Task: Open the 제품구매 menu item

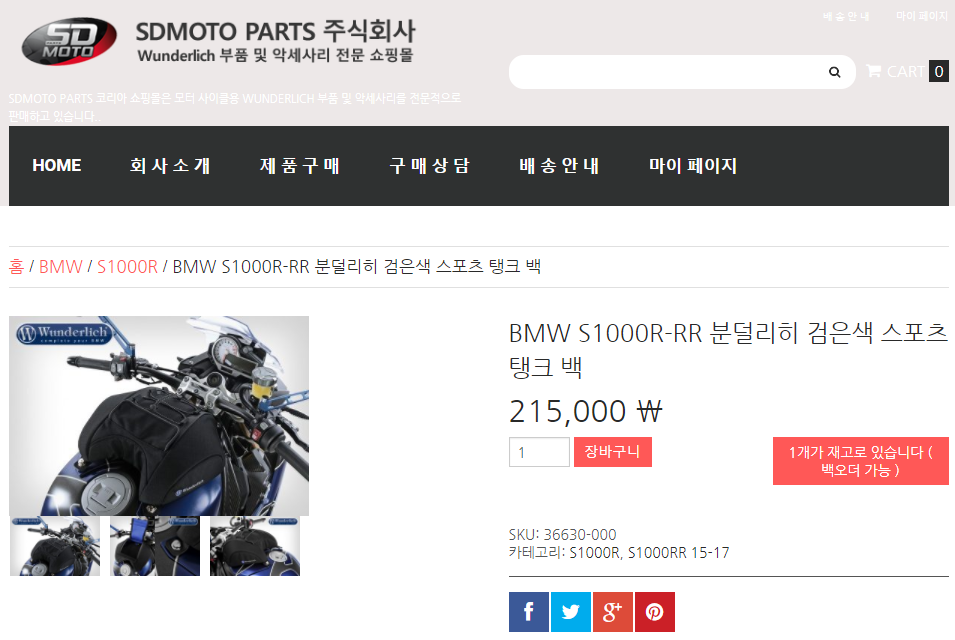Action: pos(300,166)
